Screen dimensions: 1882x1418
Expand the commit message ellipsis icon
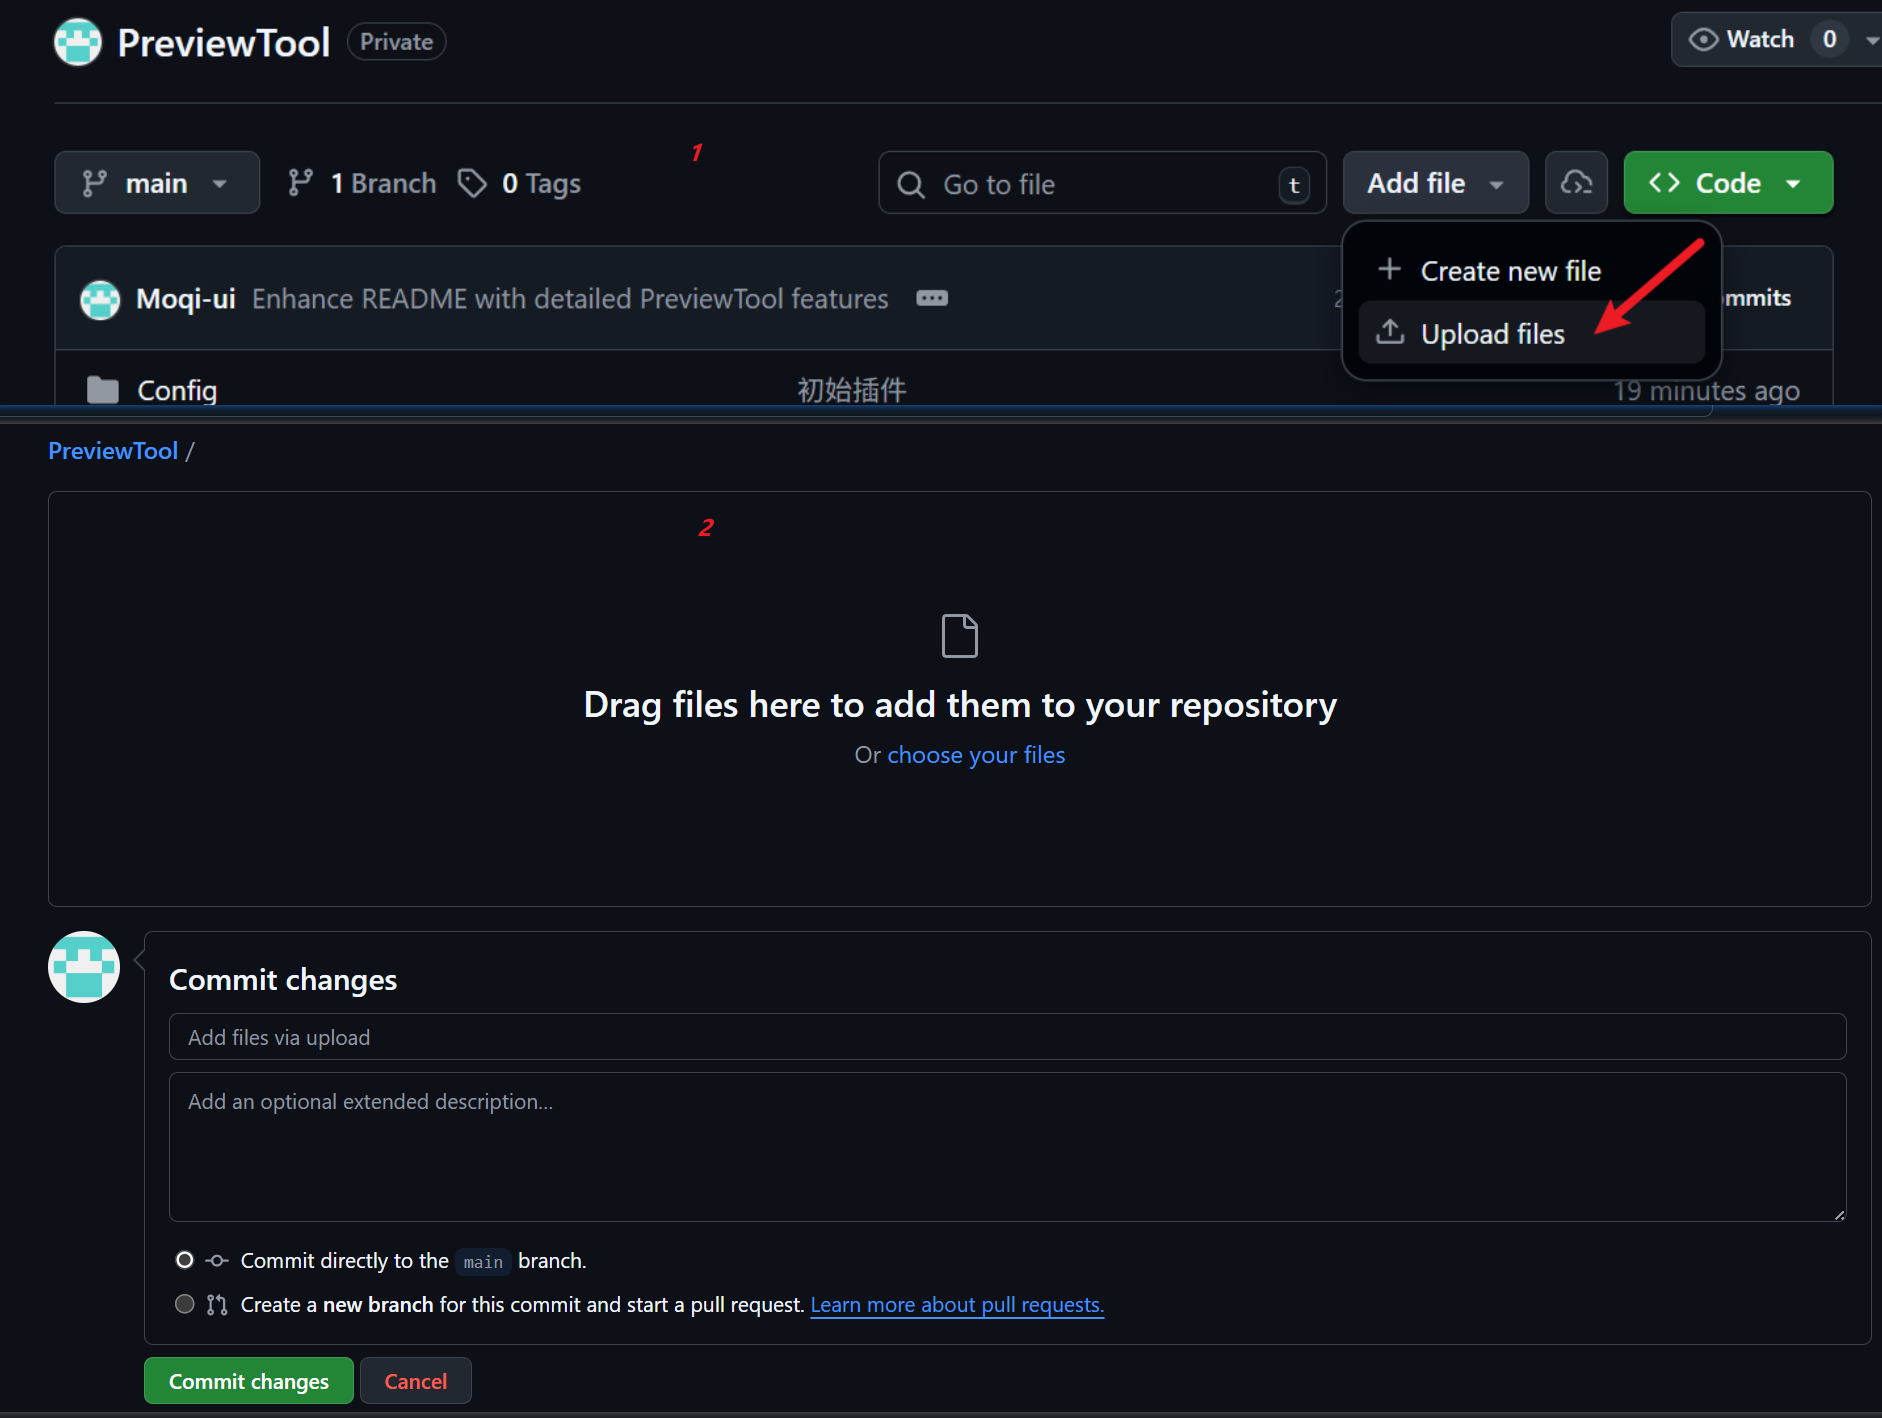[932, 298]
